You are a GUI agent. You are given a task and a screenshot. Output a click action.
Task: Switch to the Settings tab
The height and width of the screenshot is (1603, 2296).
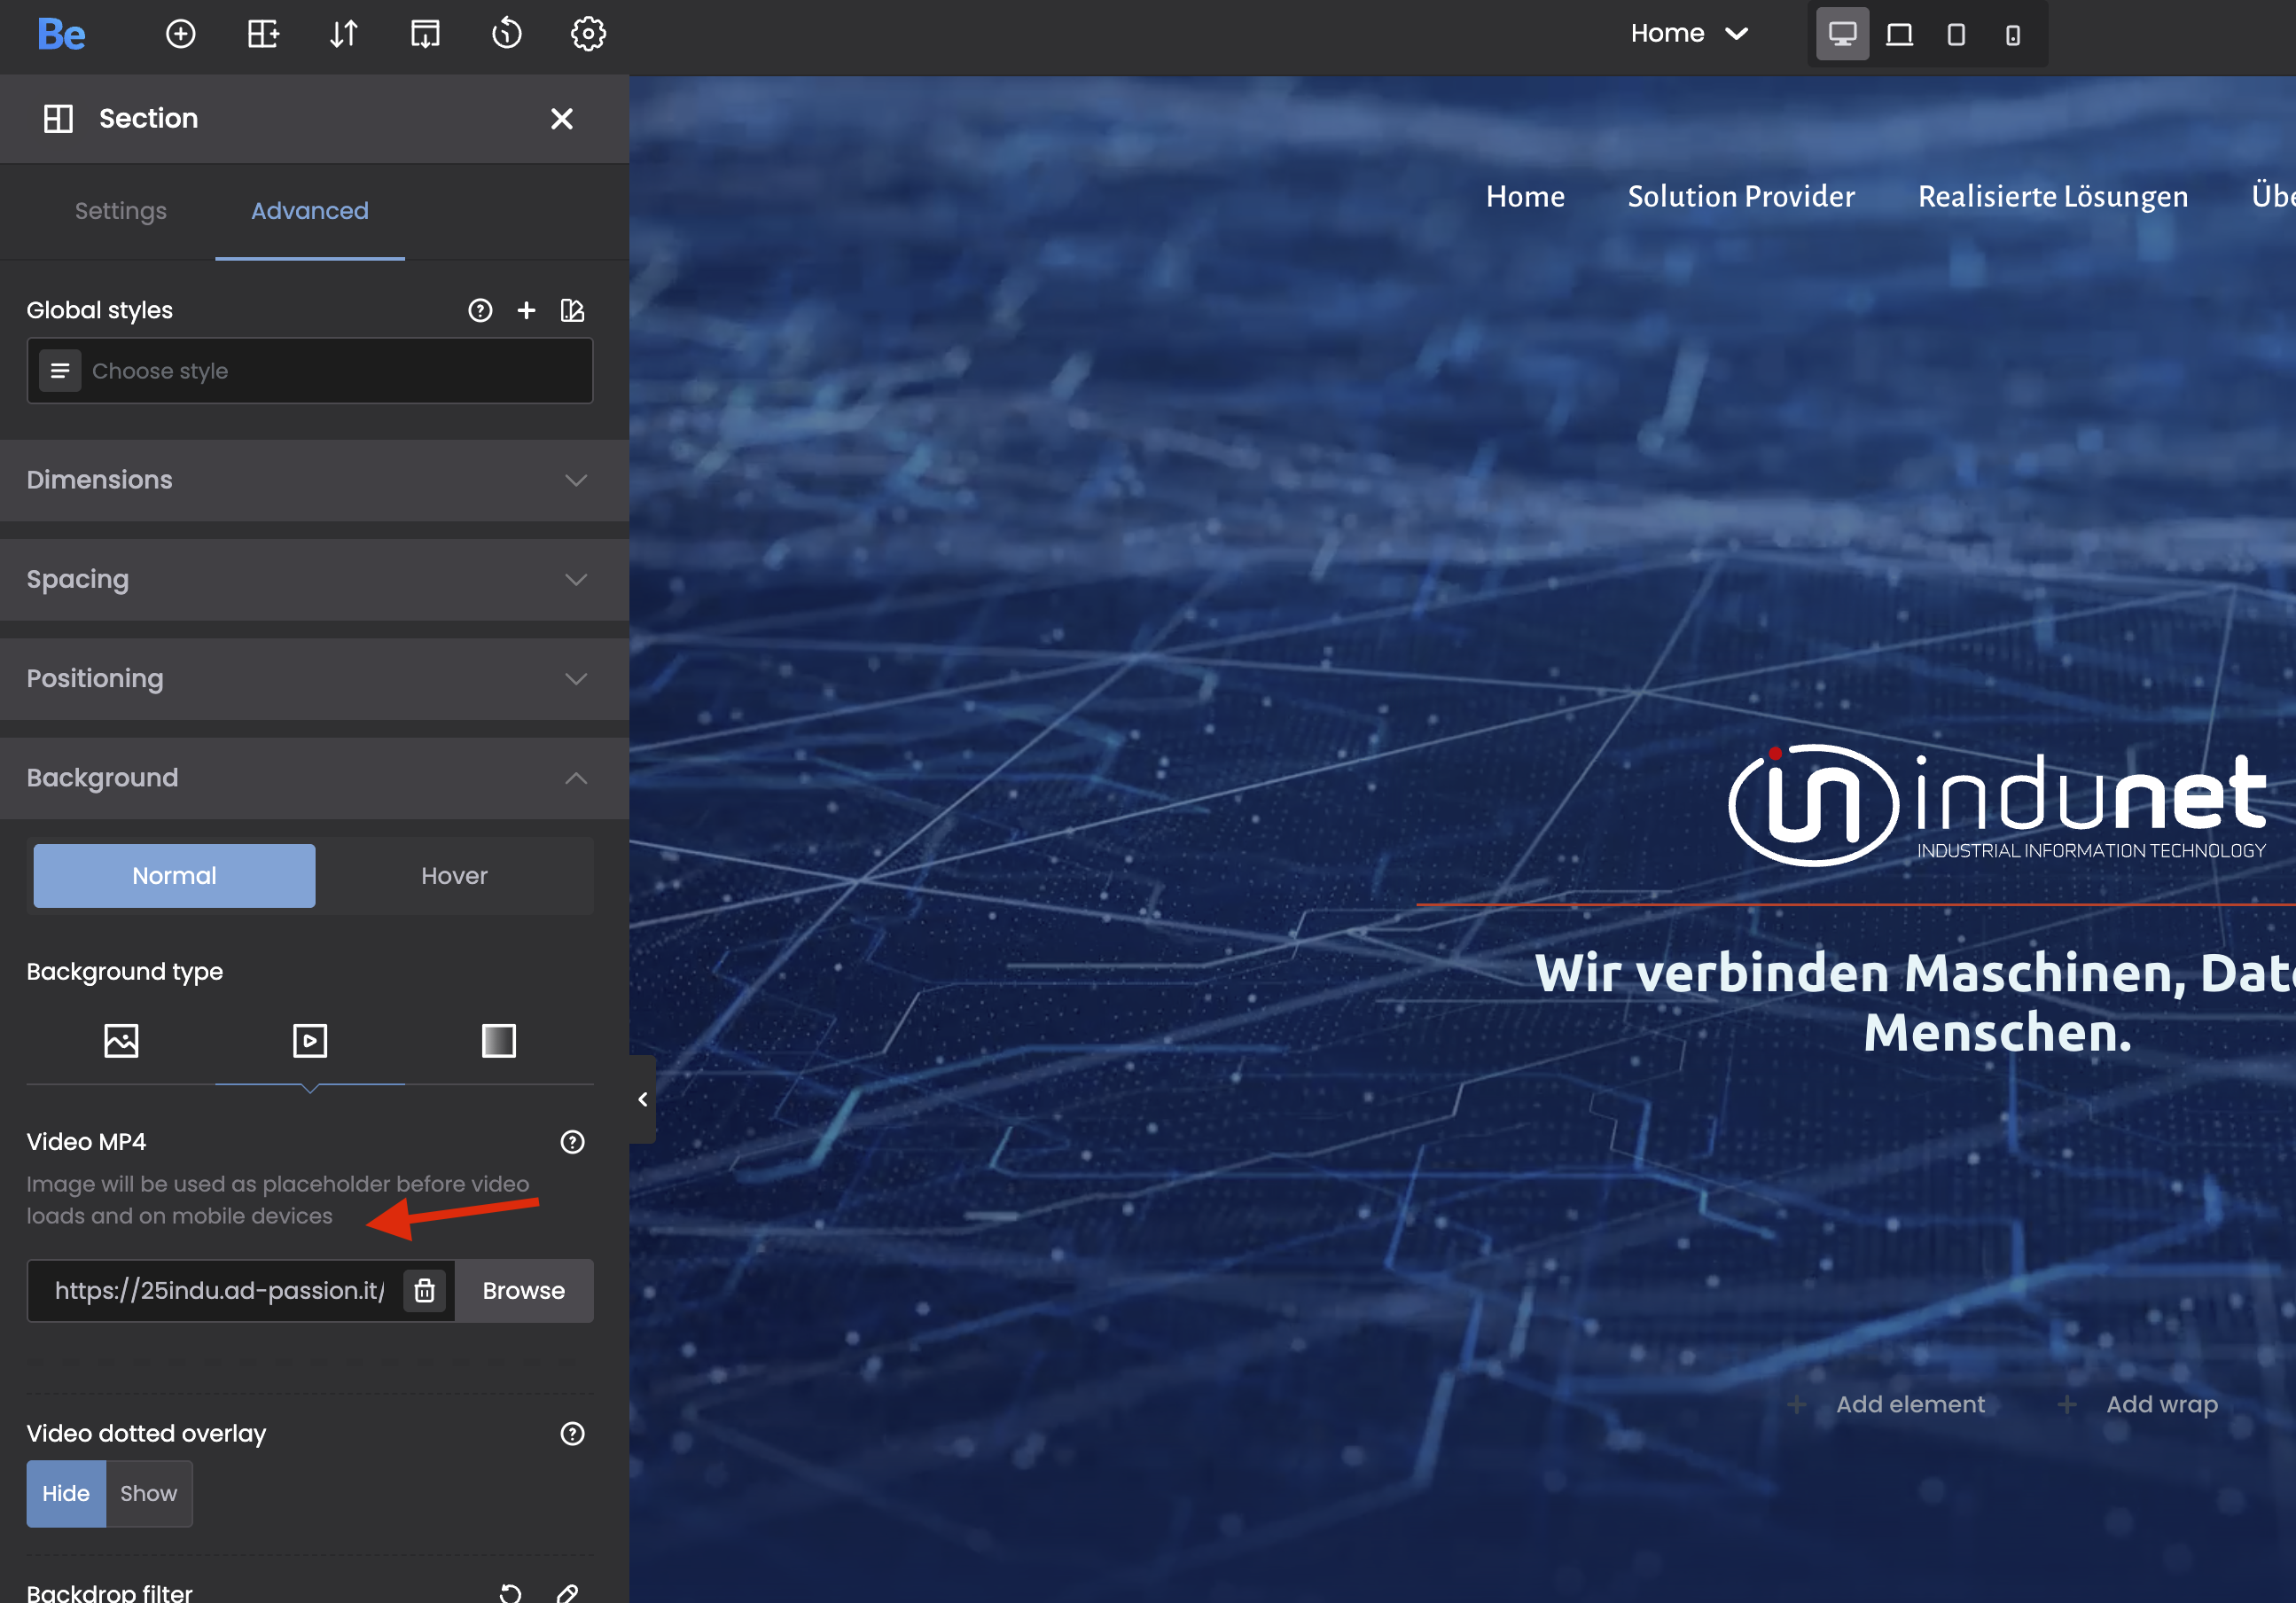click(121, 211)
